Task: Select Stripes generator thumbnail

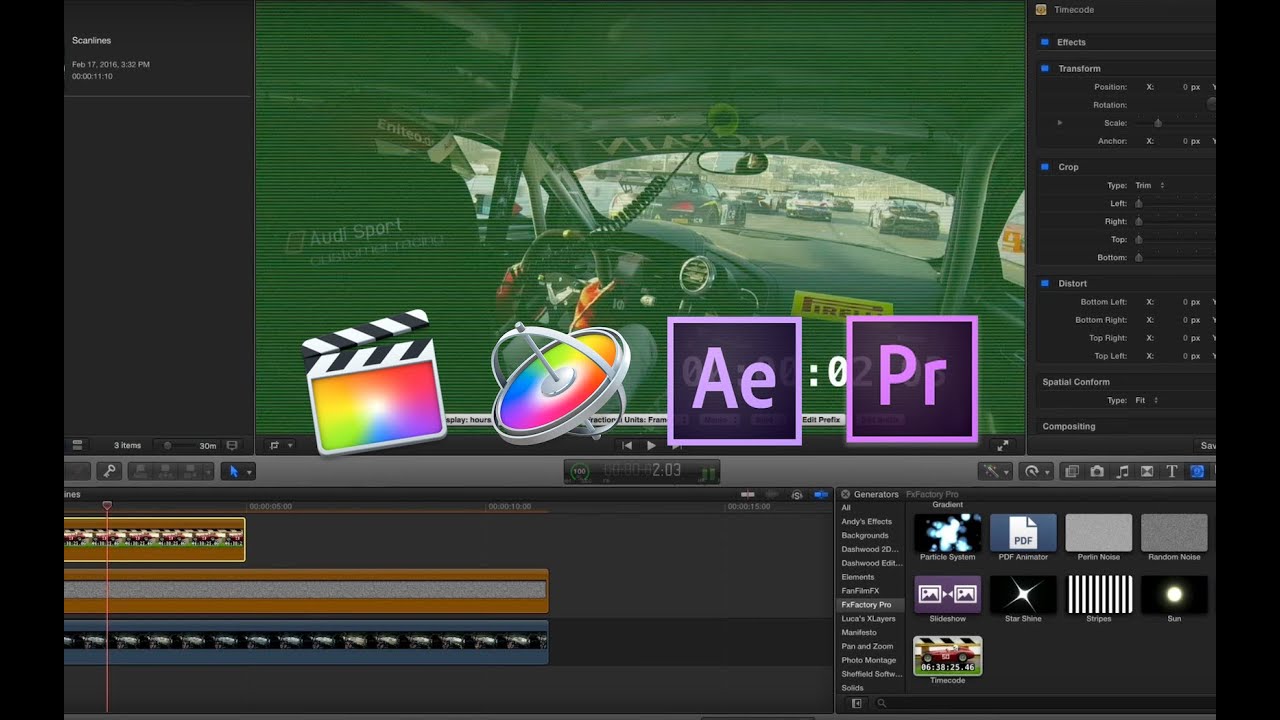Action: [x=1099, y=595]
